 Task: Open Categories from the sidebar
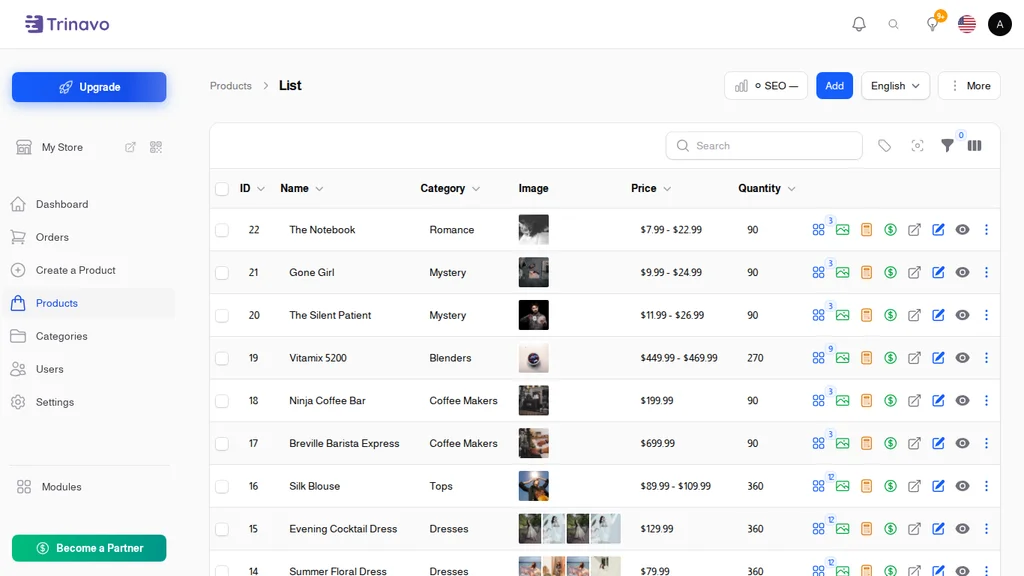point(61,336)
